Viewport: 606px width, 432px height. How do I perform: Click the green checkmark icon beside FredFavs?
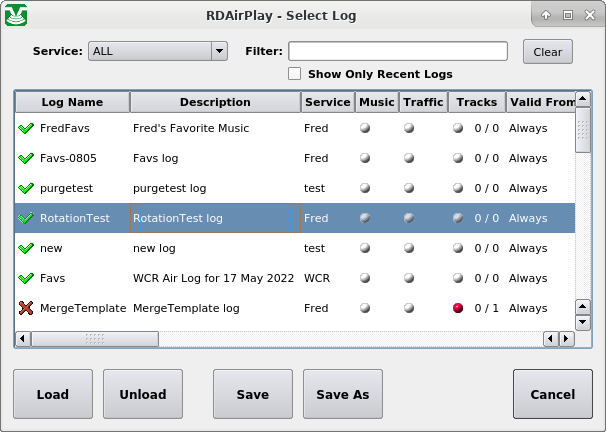click(26, 128)
